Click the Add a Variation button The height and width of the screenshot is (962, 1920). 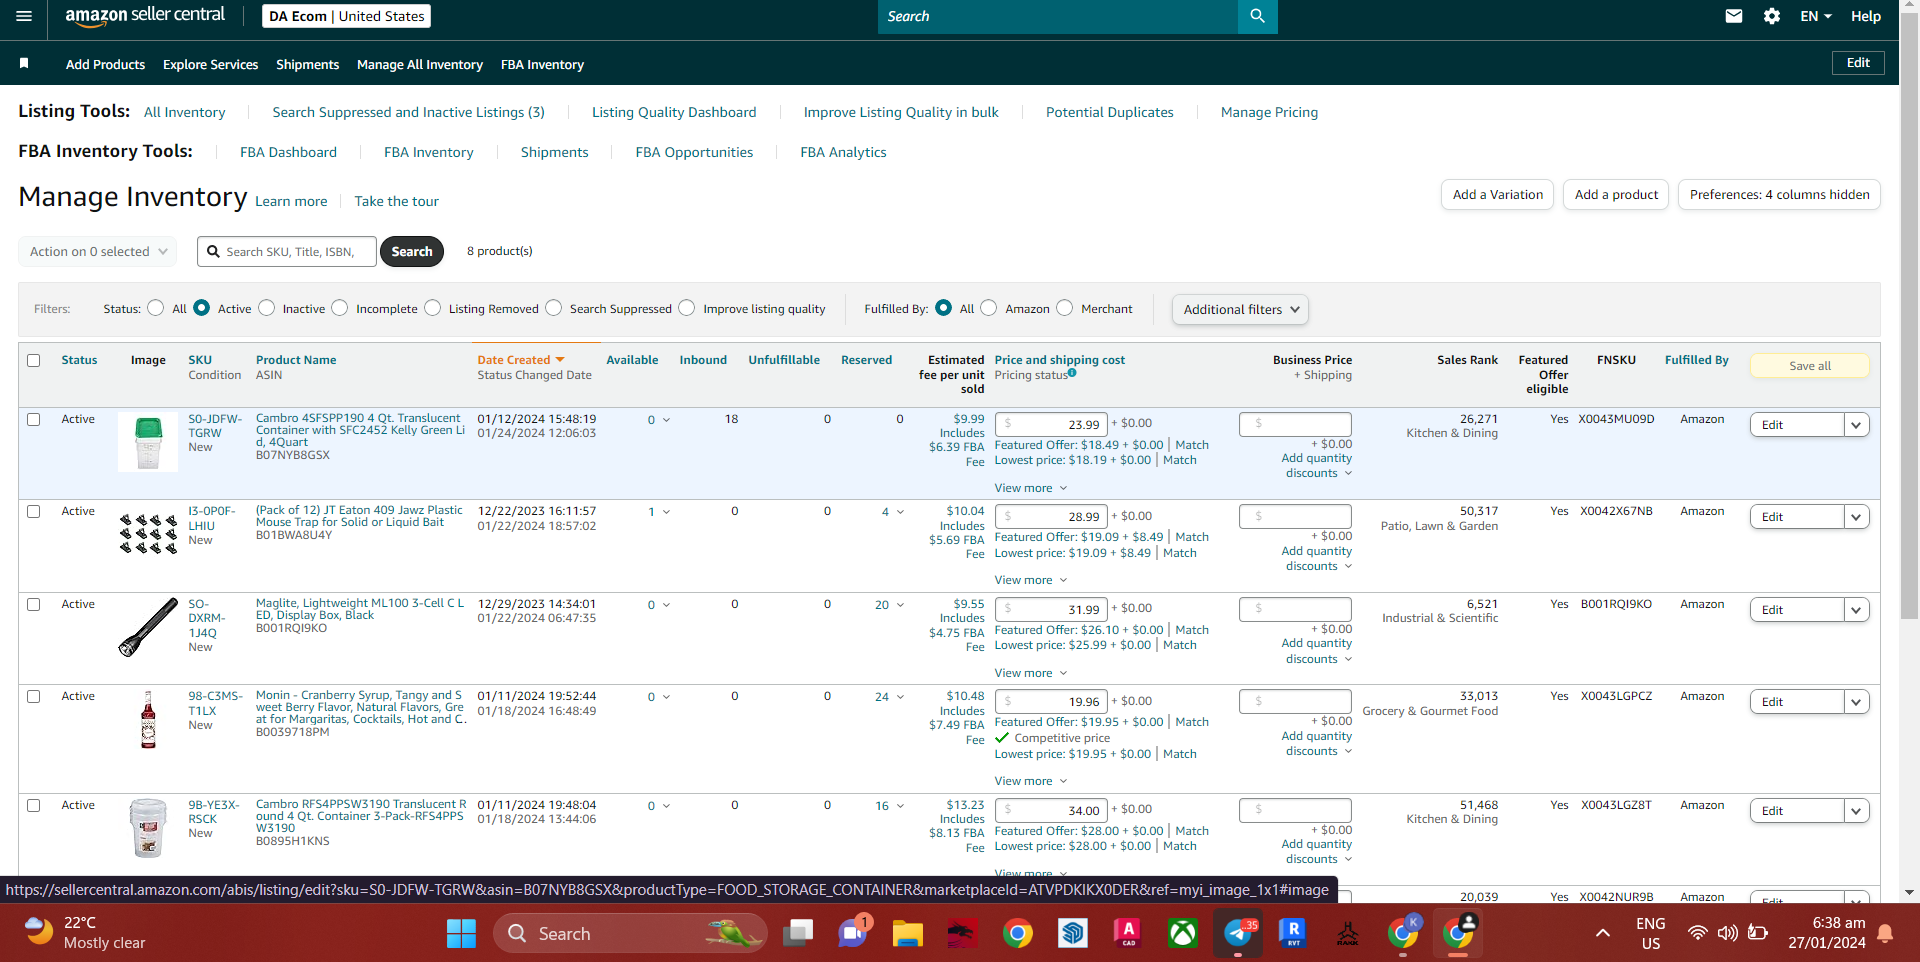(x=1497, y=195)
